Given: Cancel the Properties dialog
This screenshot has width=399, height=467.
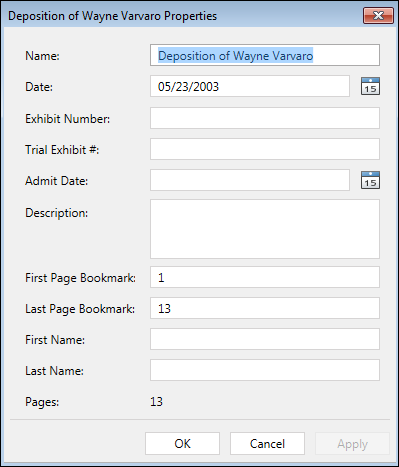Looking at the screenshot, I should click(267, 444).
